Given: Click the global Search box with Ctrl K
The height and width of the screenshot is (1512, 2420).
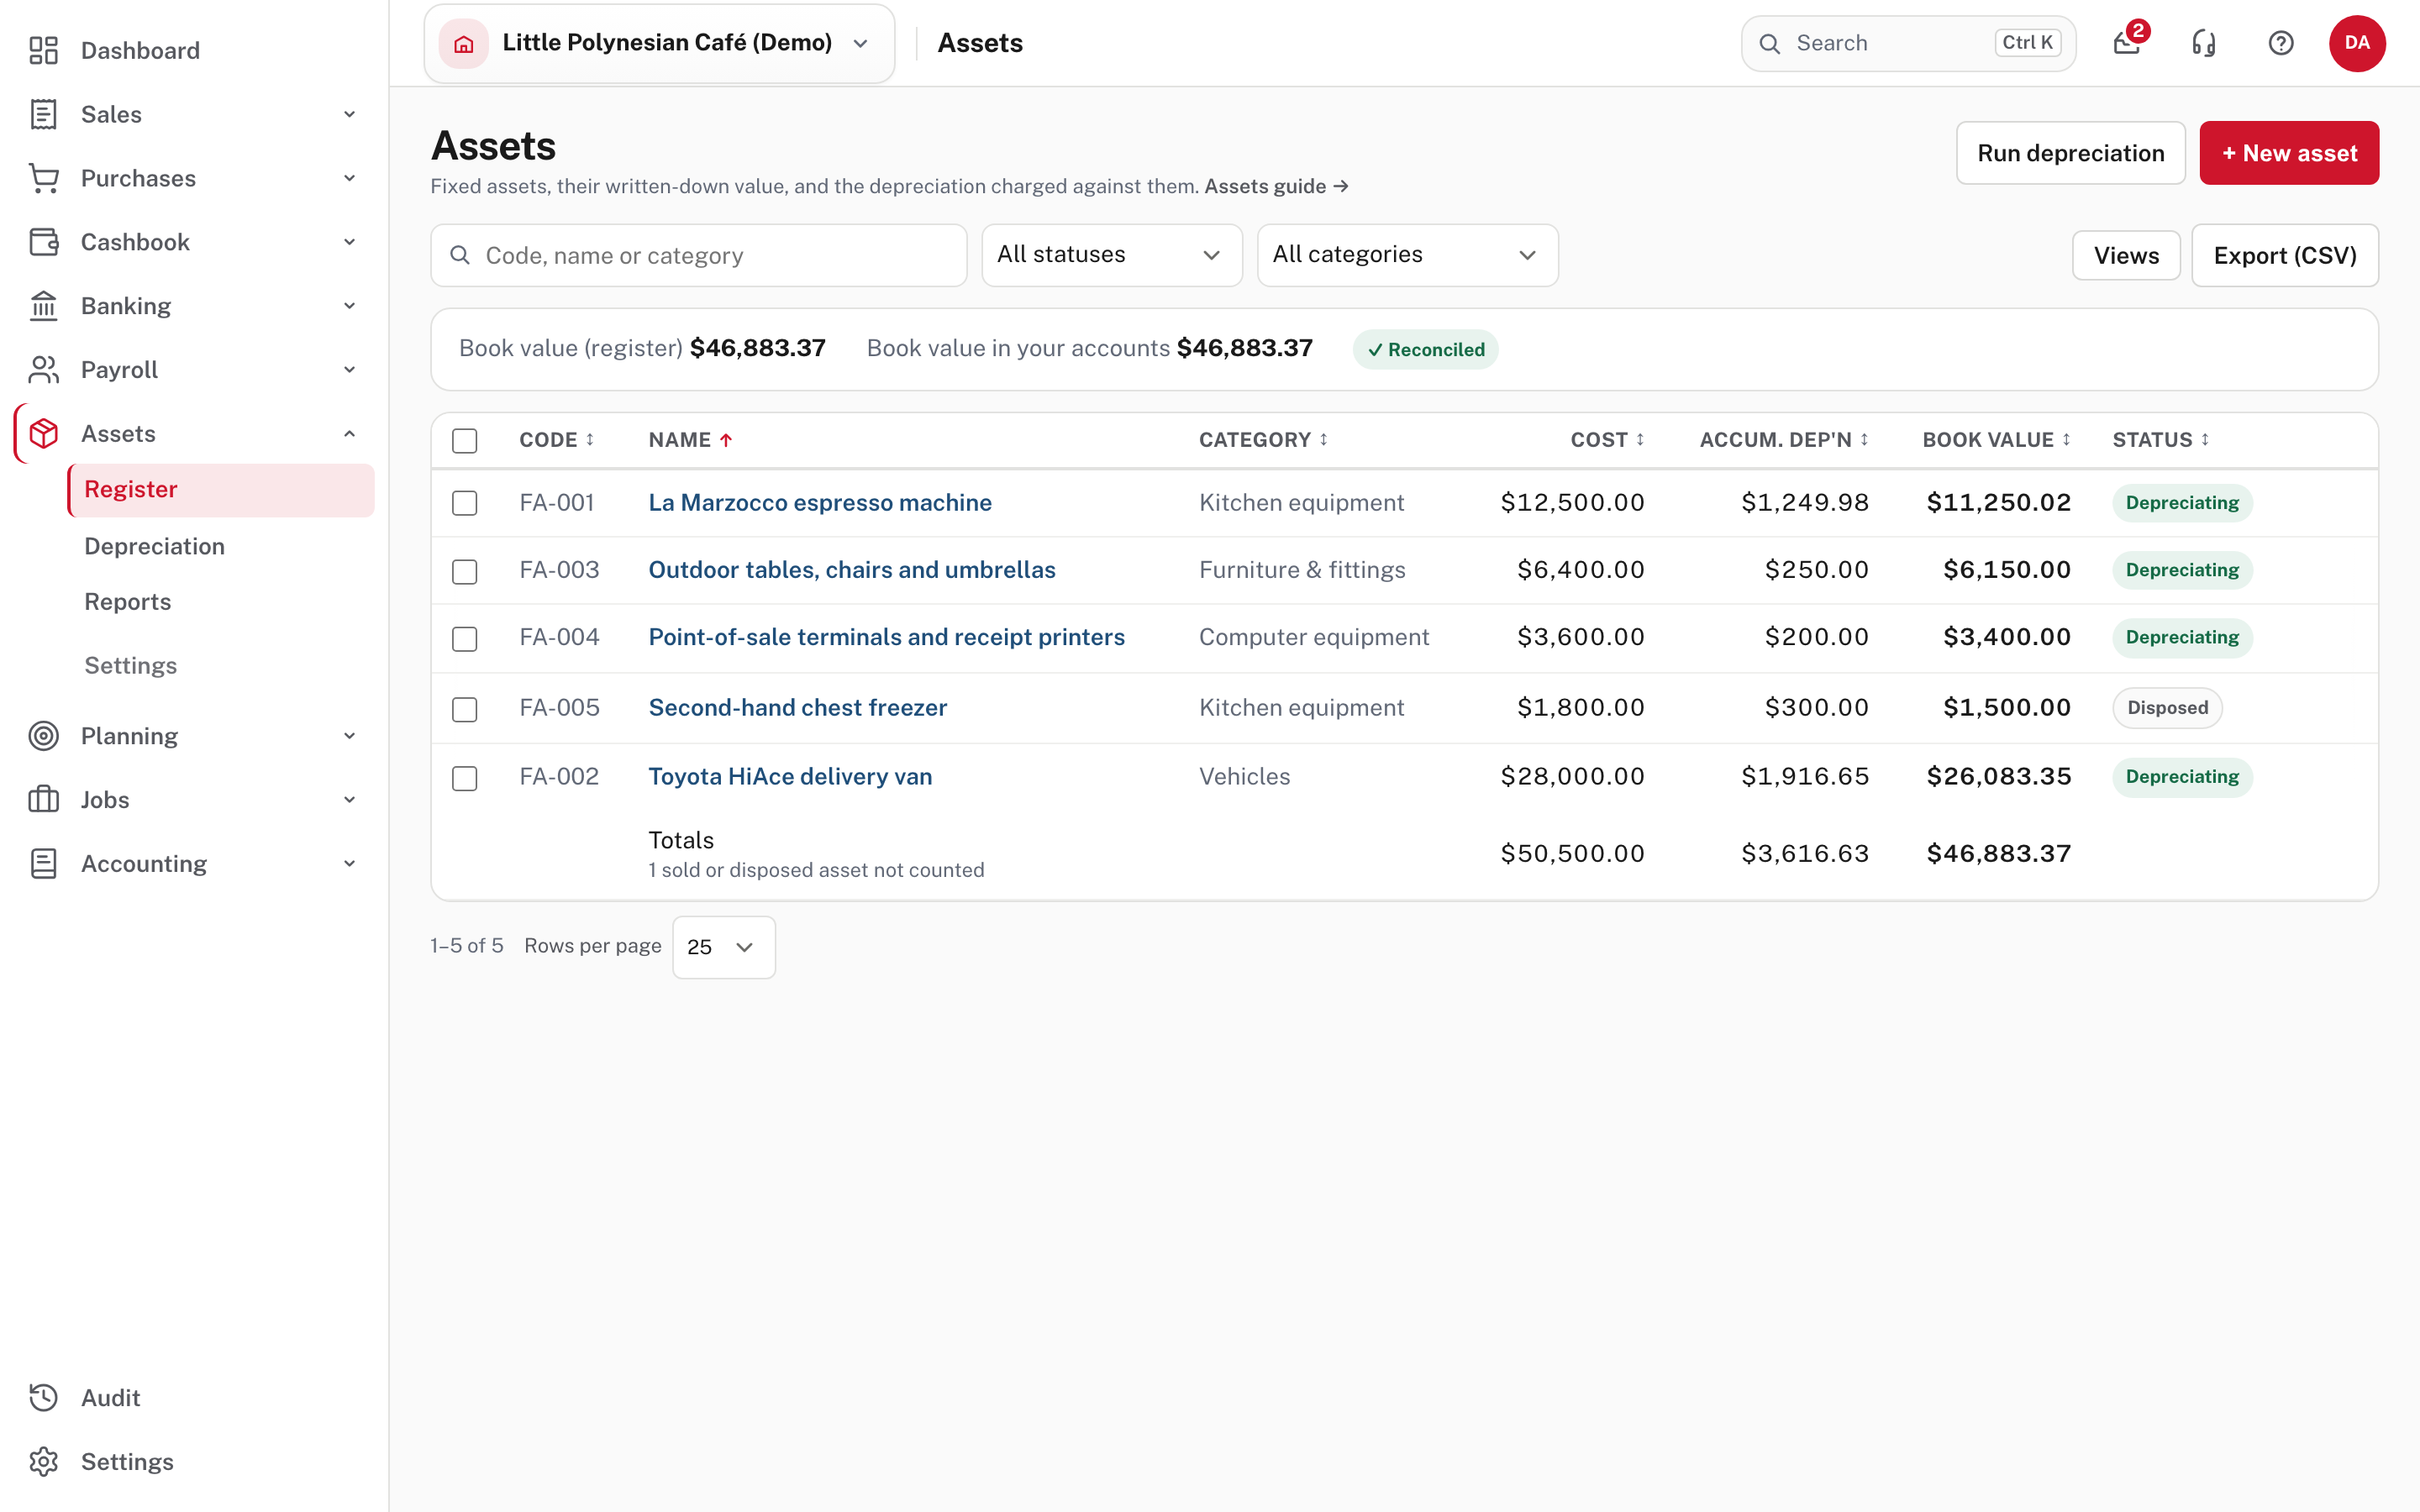Looking at the screenshot, I should [x=1908, y=43].
